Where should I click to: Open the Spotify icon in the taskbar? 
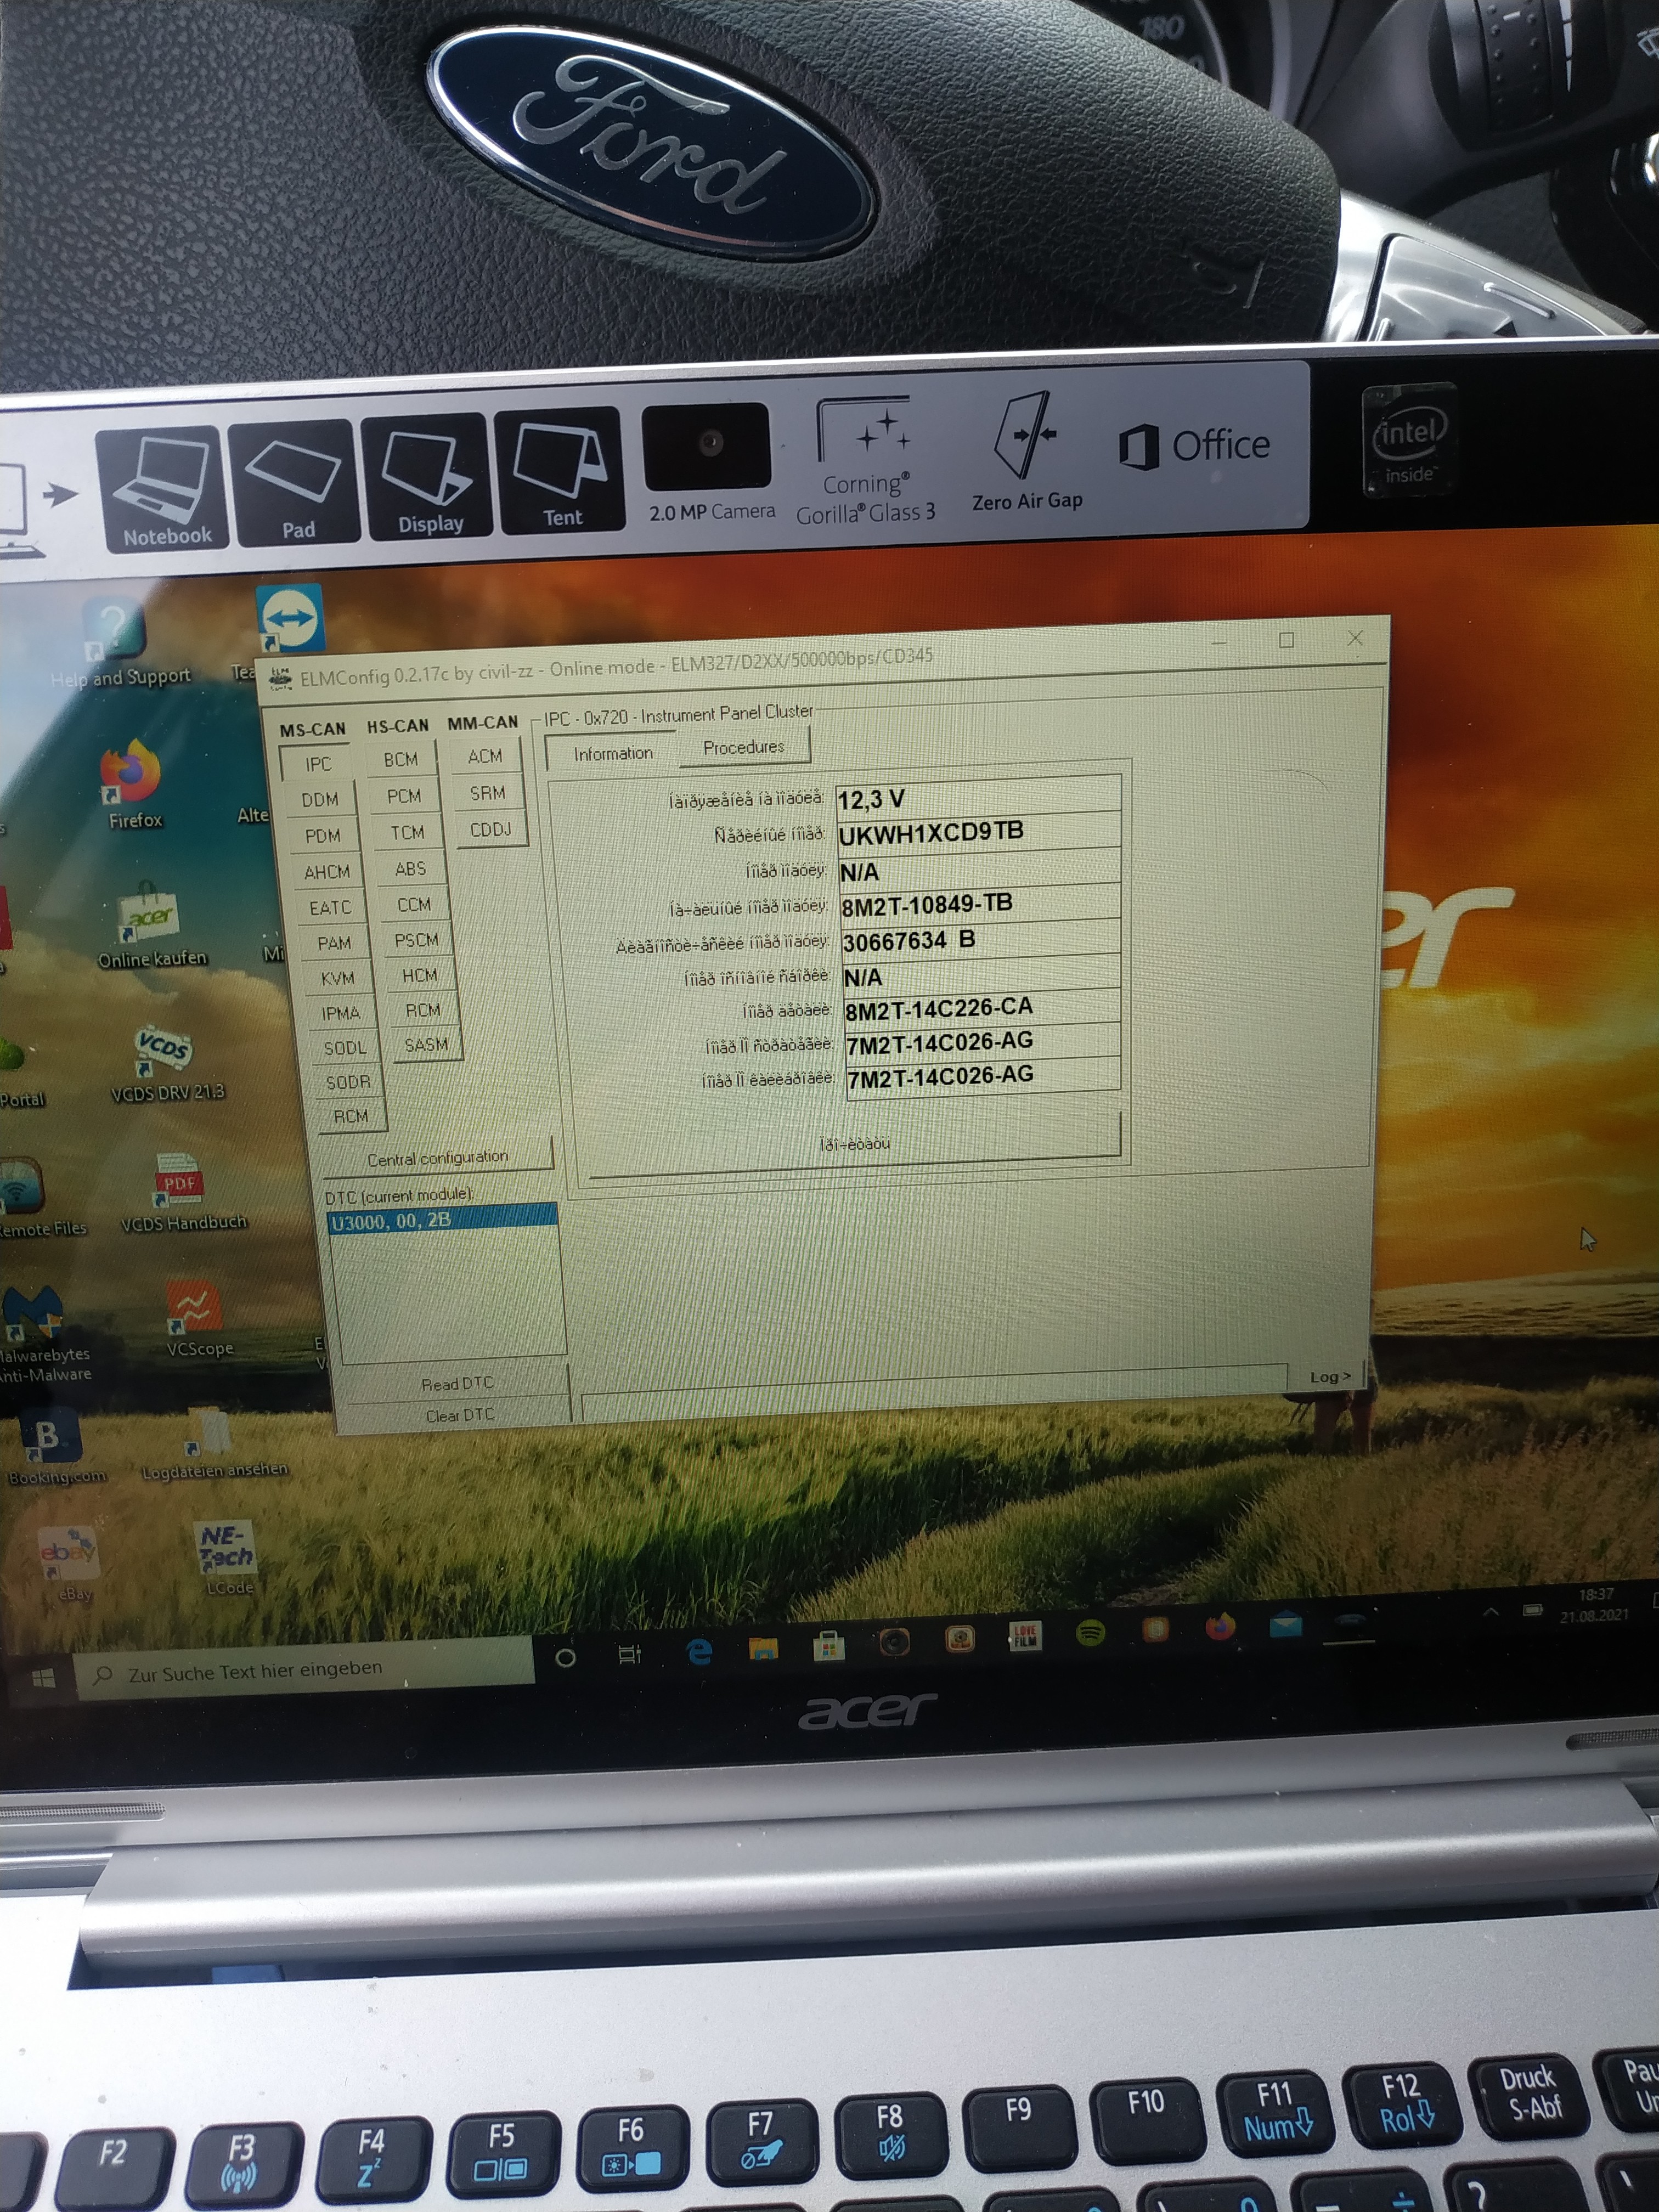click(x=1090, y=1634)
